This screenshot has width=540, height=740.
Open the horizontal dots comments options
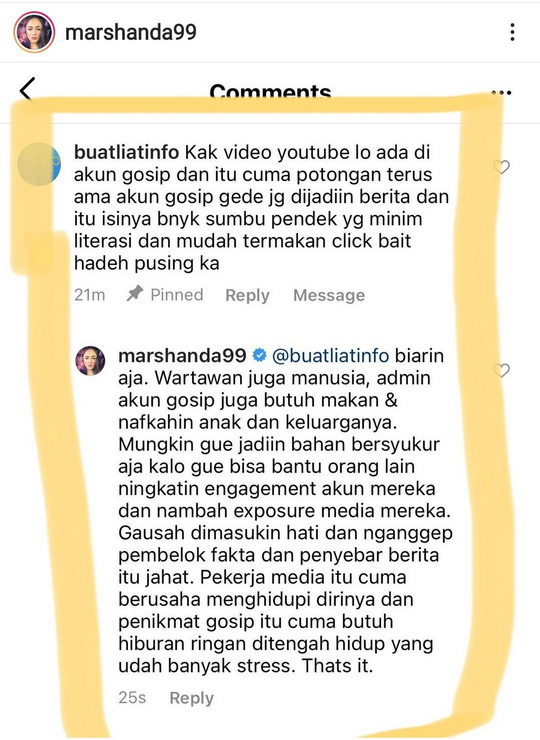coord(501,92)
